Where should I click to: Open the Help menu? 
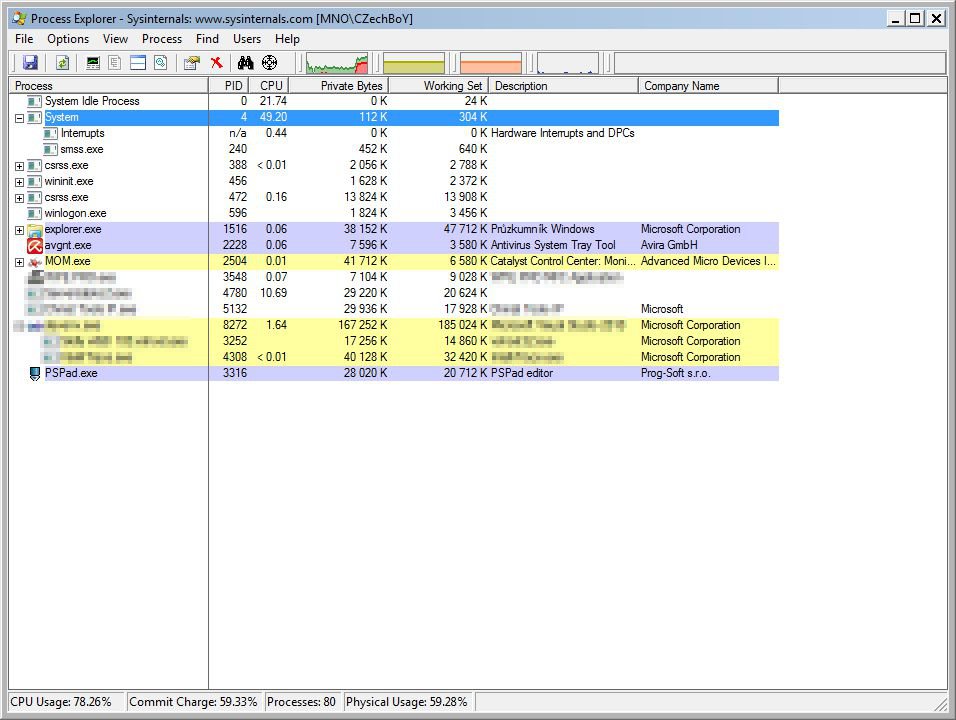[287, 39]
